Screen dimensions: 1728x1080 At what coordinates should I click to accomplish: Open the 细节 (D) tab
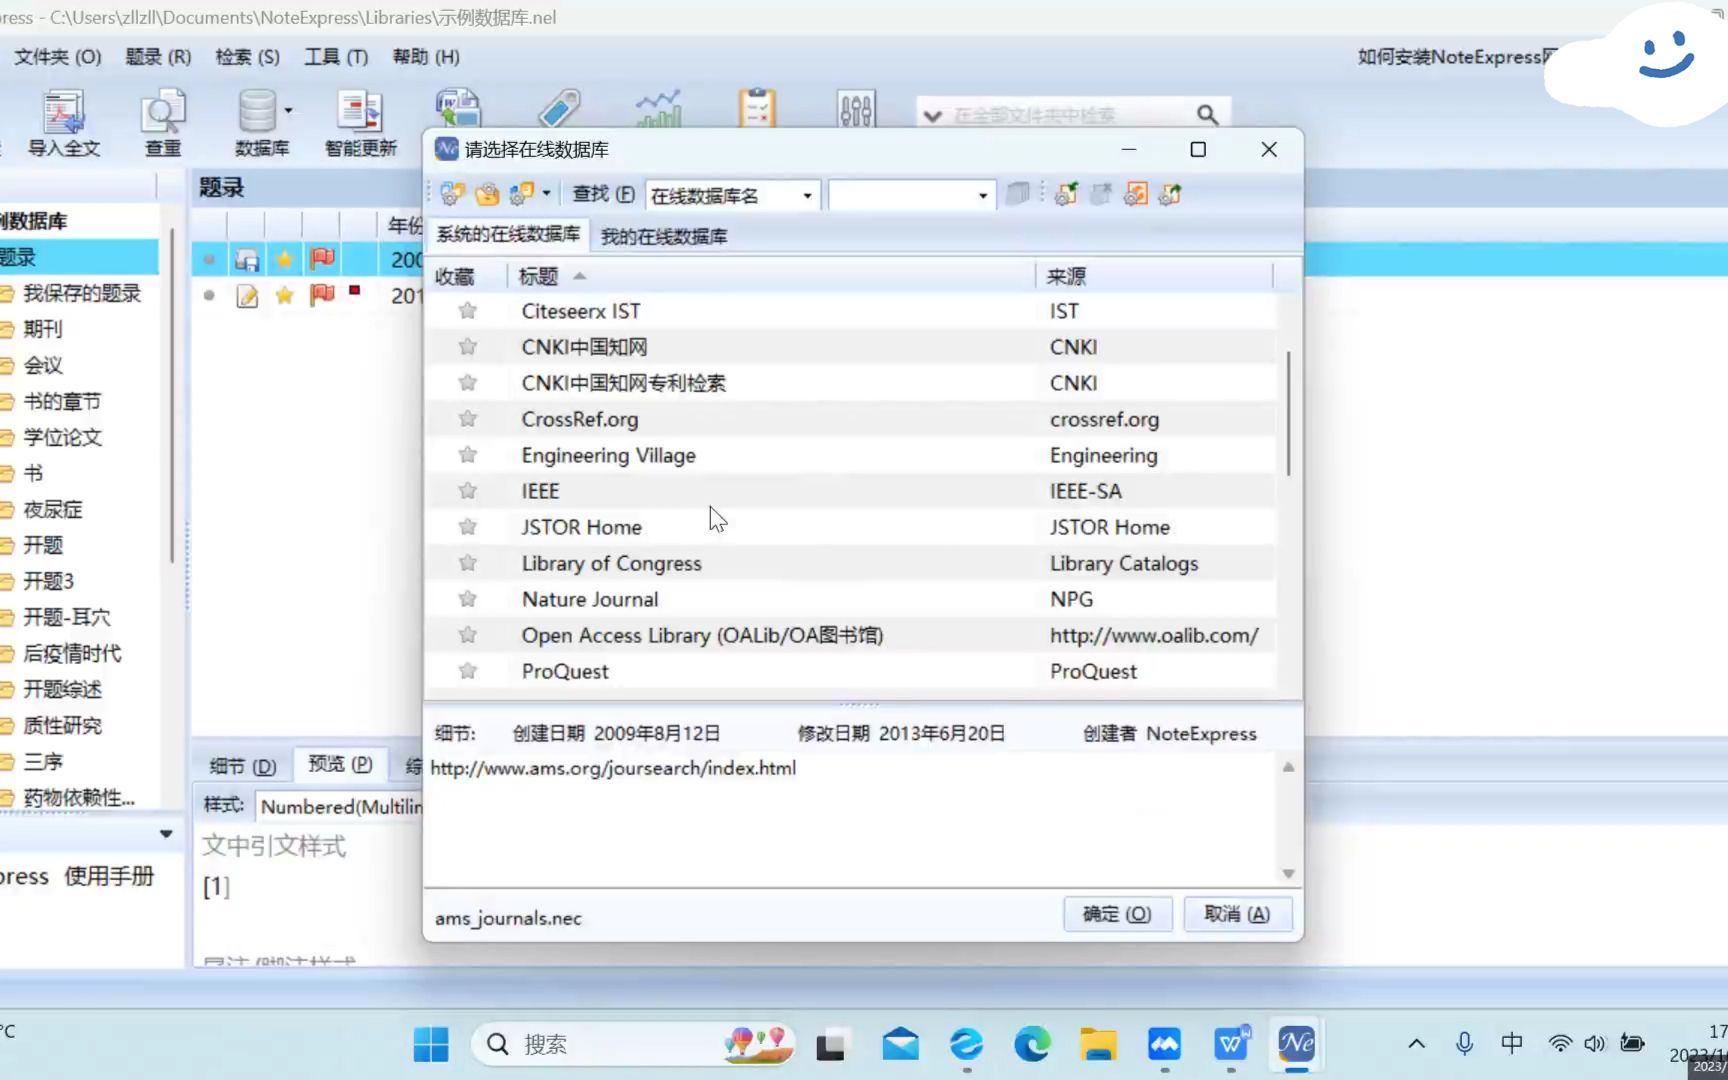point(243,766)
